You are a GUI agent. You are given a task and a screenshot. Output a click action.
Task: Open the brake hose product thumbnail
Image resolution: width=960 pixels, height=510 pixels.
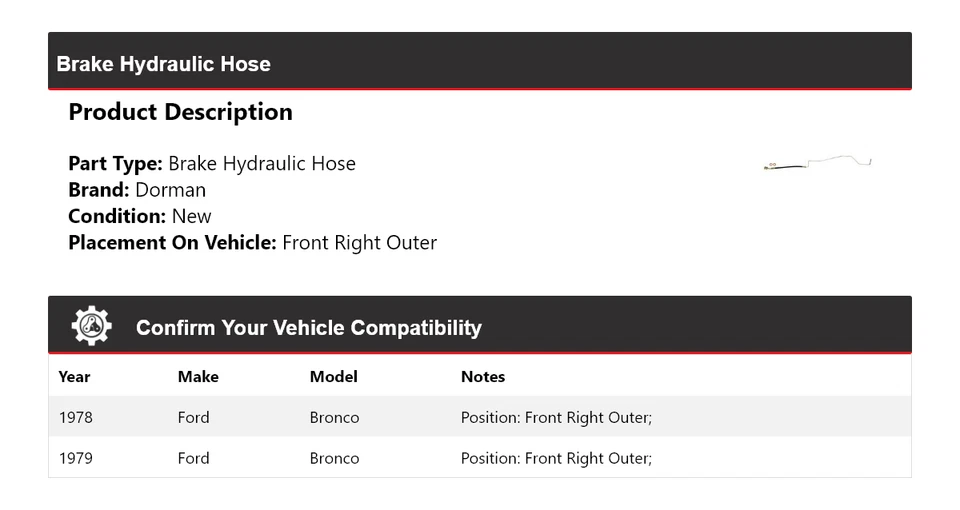pyautogui.click(x=818, y=163)
